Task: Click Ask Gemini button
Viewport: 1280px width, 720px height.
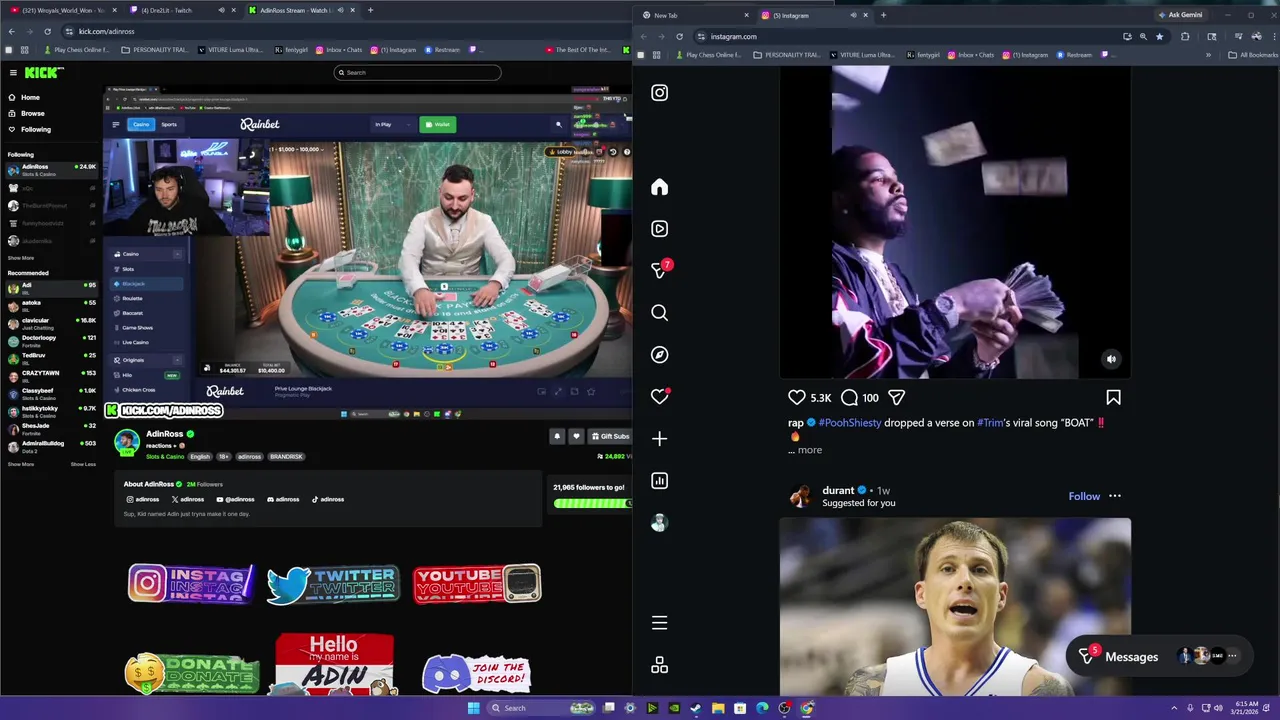Action: (x=1181, y=15)
